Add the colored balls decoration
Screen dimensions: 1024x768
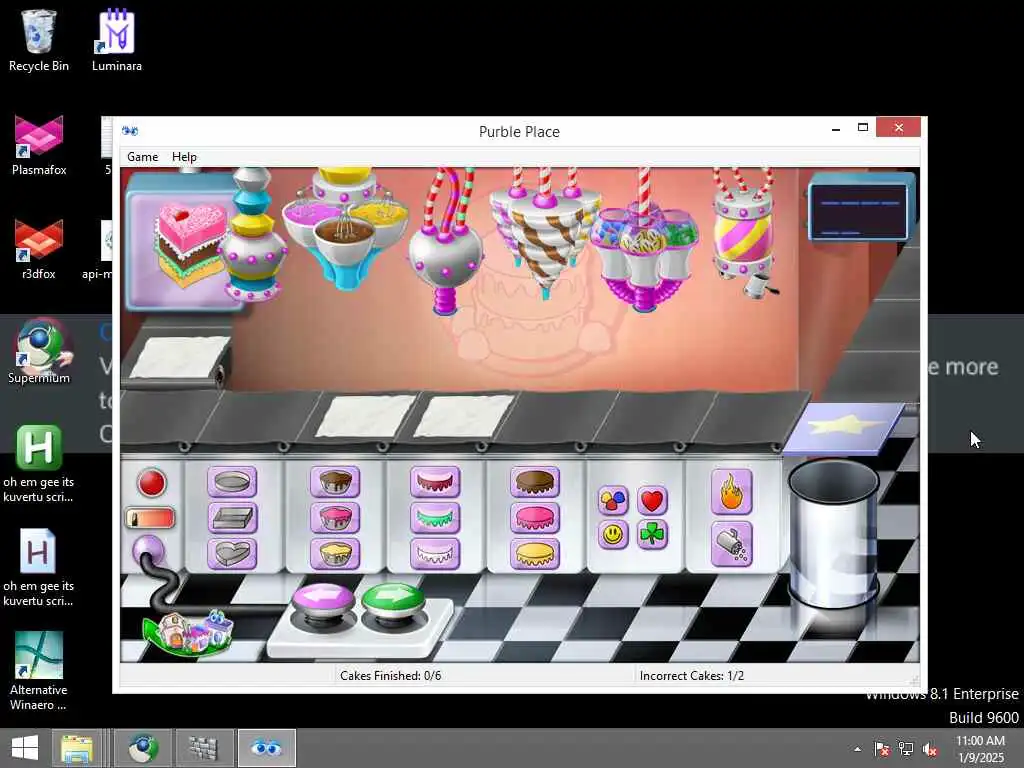click(x=613, y=501)
